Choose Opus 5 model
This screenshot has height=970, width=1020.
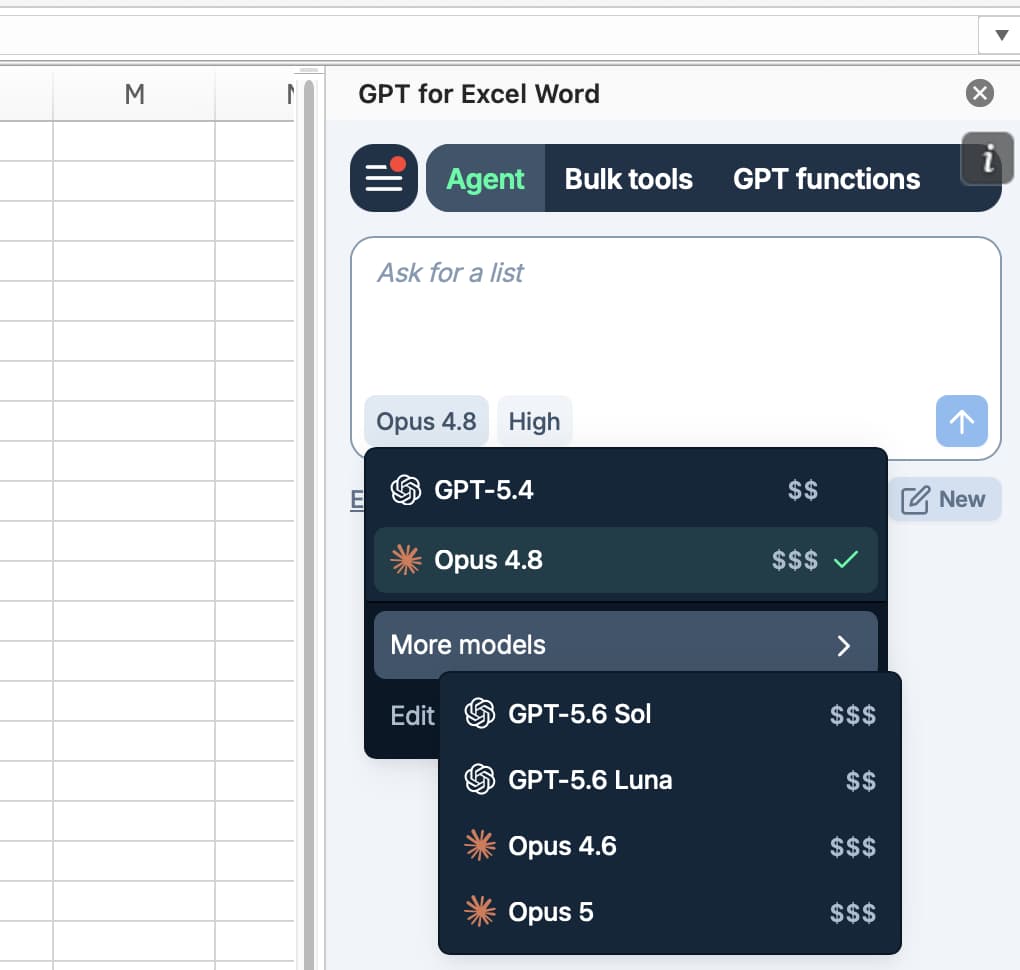(x=670, y=911)
